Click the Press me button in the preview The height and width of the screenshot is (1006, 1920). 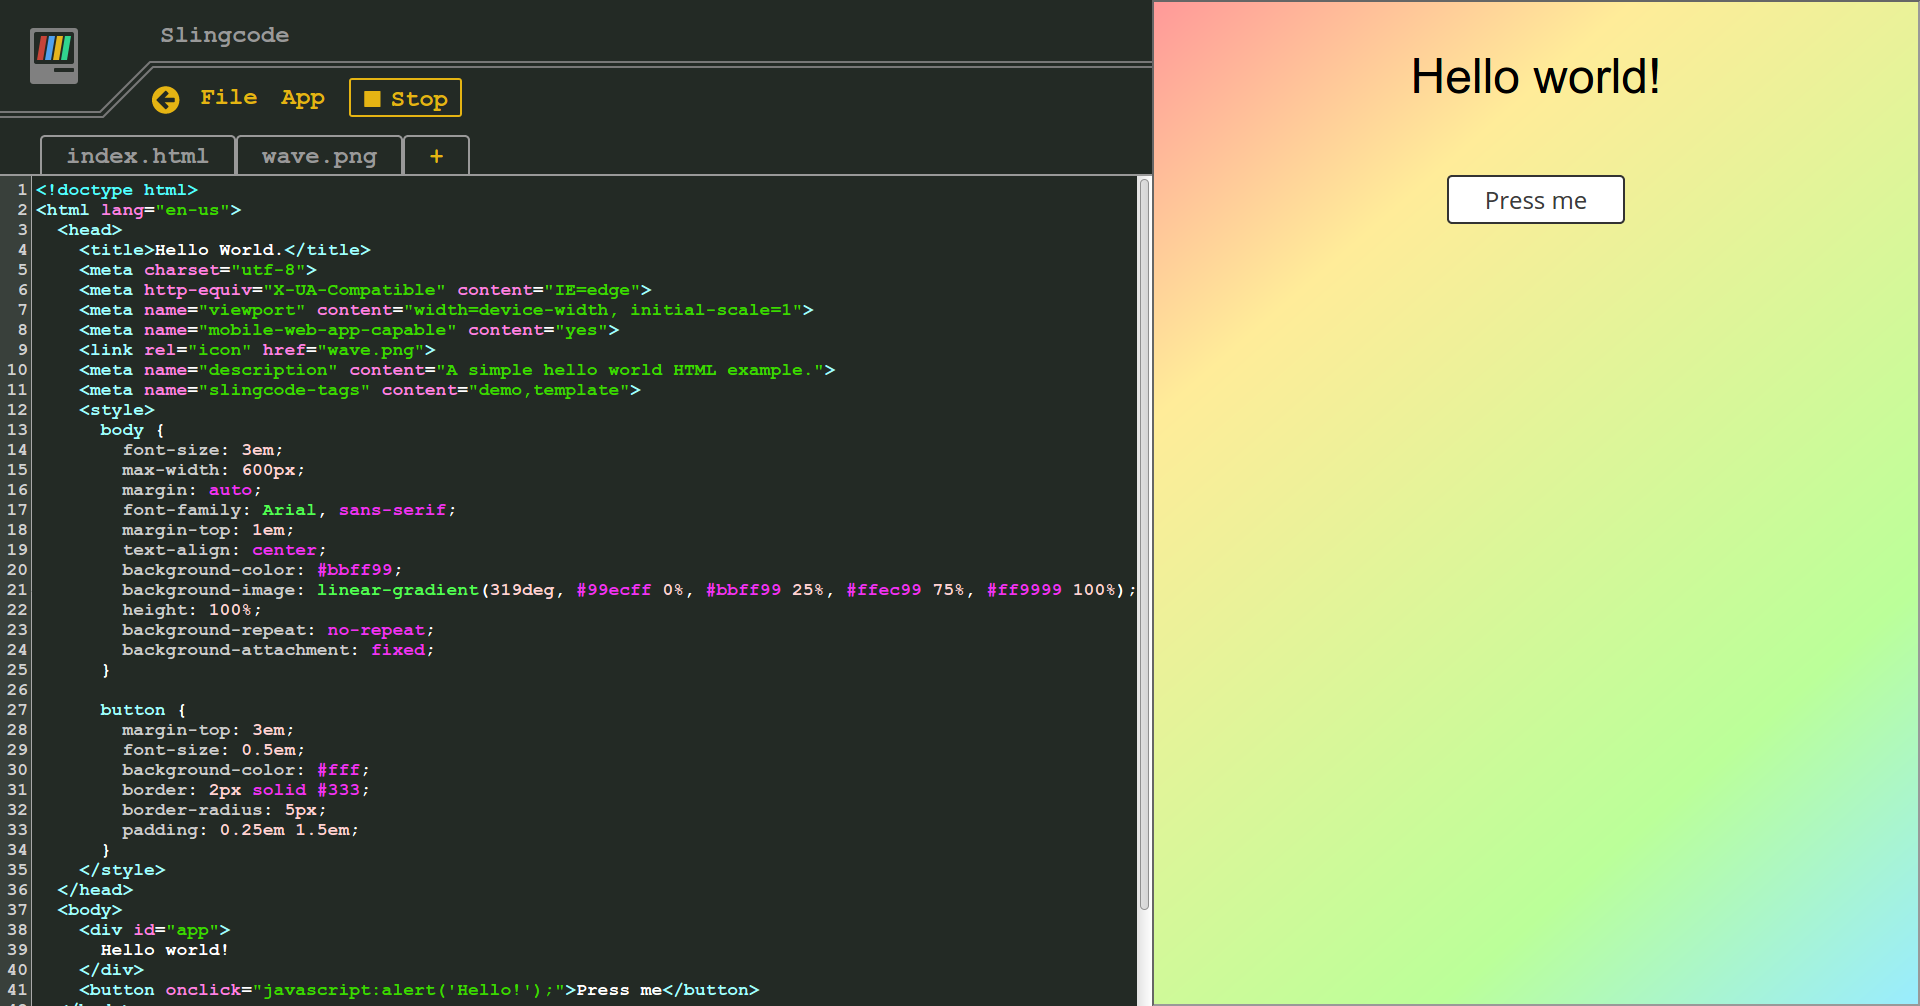pyautogui.click(x=1535, y=200)
